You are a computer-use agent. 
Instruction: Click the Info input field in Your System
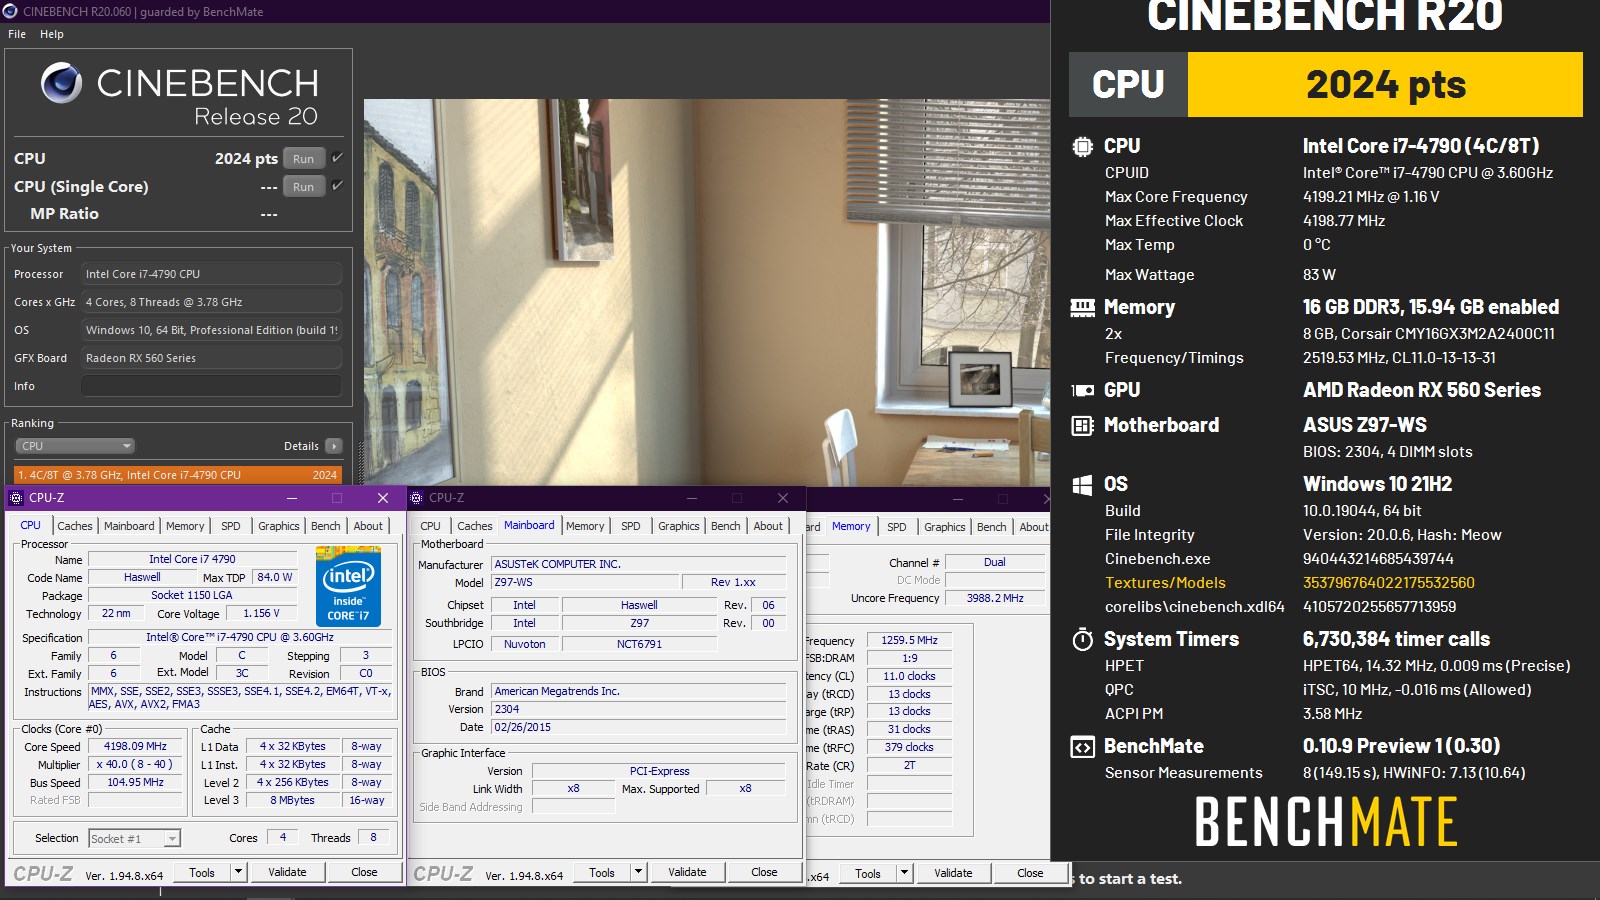(x=211, y=386)
